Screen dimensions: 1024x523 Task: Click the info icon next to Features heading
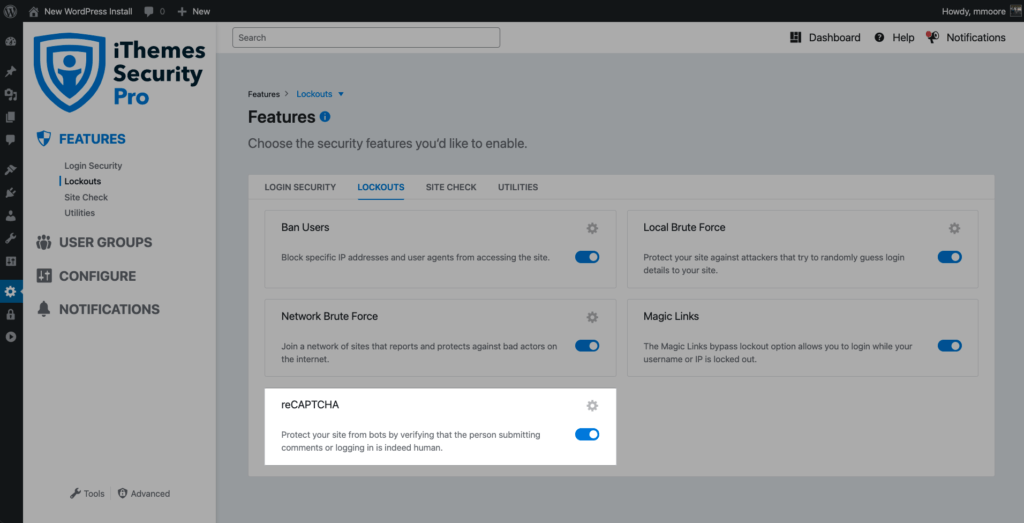coord(325,117)
